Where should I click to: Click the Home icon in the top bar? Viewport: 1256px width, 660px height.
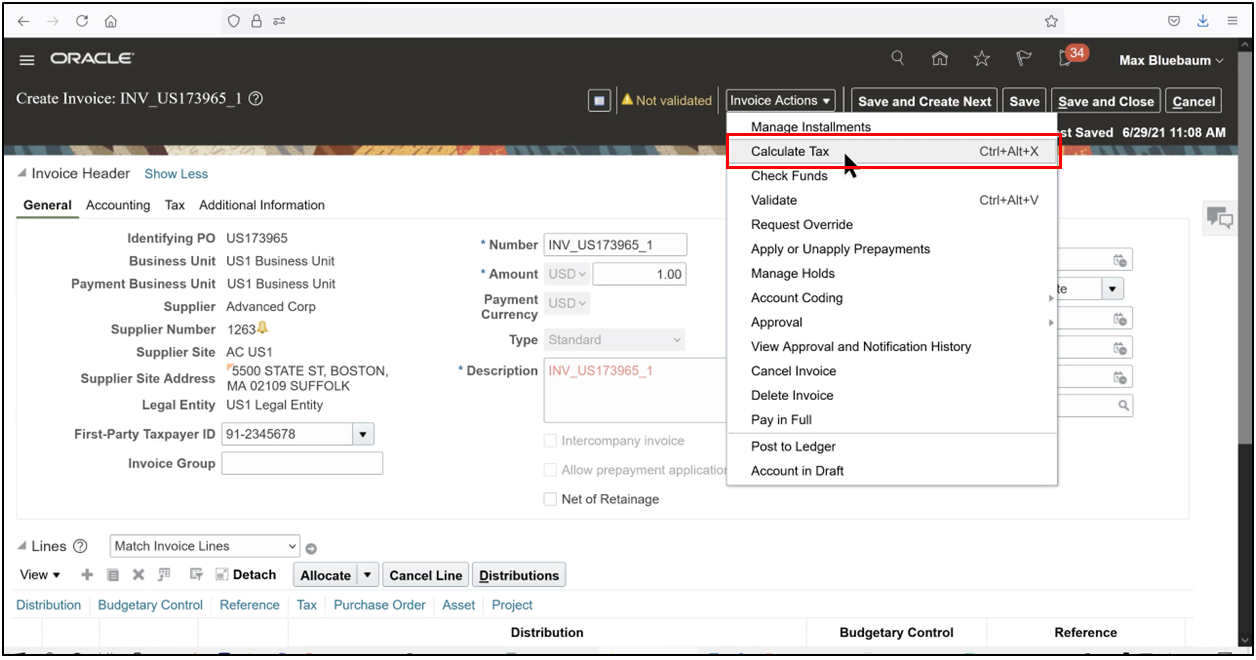(939, 58)
